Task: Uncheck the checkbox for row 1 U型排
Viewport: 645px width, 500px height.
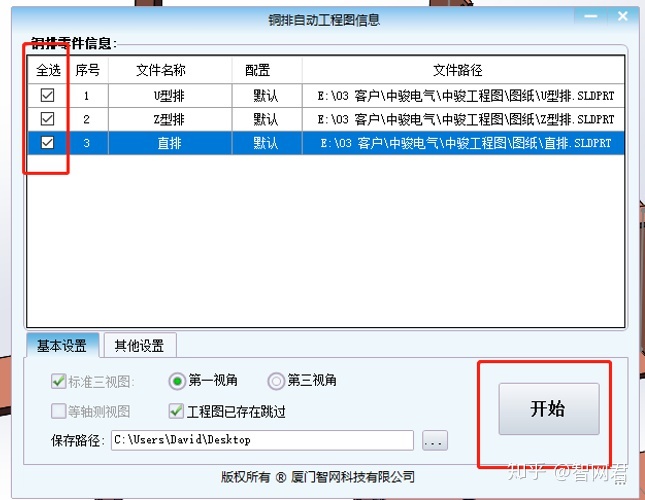Action: click(47, 95)
